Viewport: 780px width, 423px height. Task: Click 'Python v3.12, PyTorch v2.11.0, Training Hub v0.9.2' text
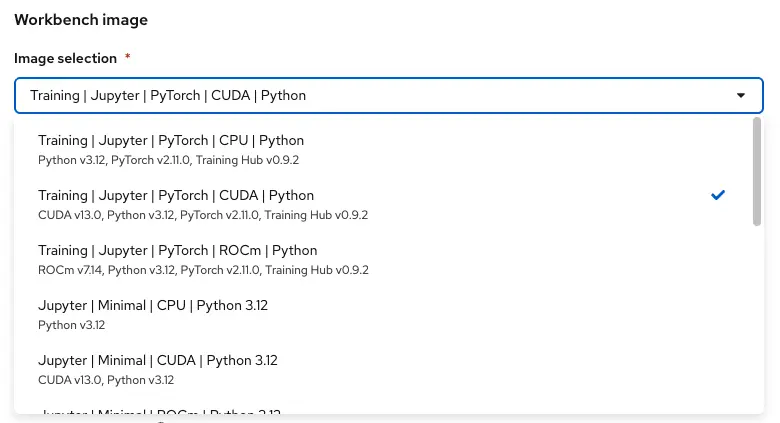coord(169,160)
